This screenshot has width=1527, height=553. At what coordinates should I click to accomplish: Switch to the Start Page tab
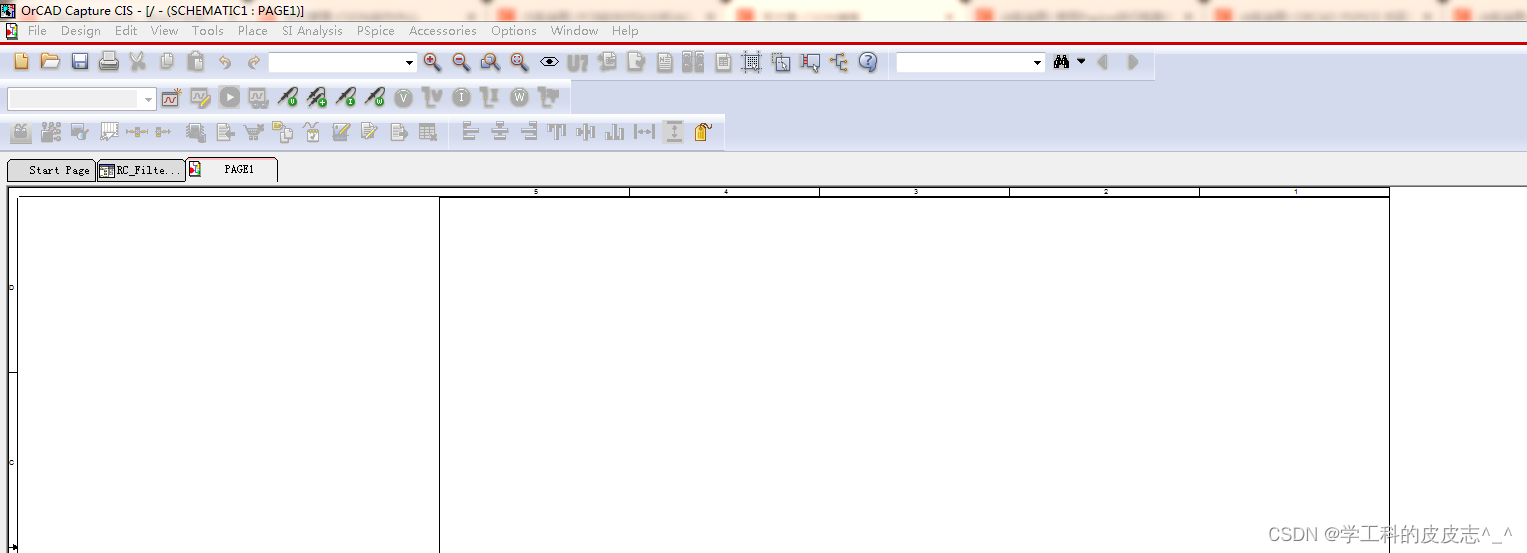pyautogui.click(x=52, y=170)
